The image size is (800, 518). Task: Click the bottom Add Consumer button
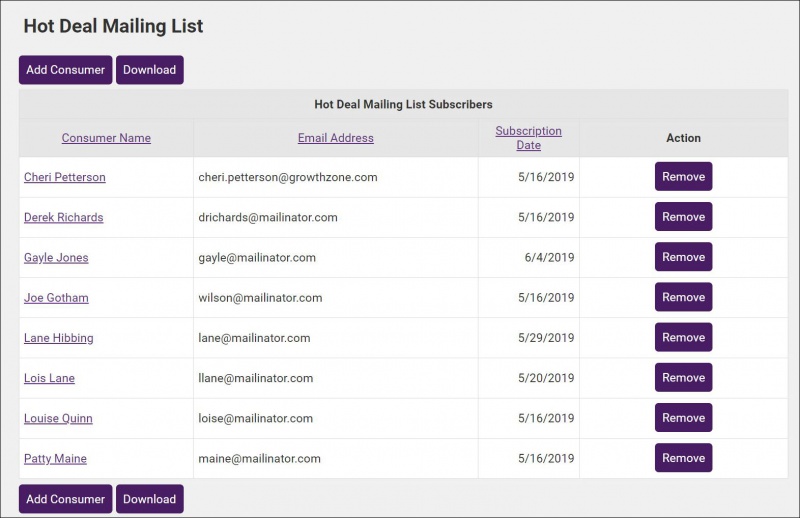[65, 499]
